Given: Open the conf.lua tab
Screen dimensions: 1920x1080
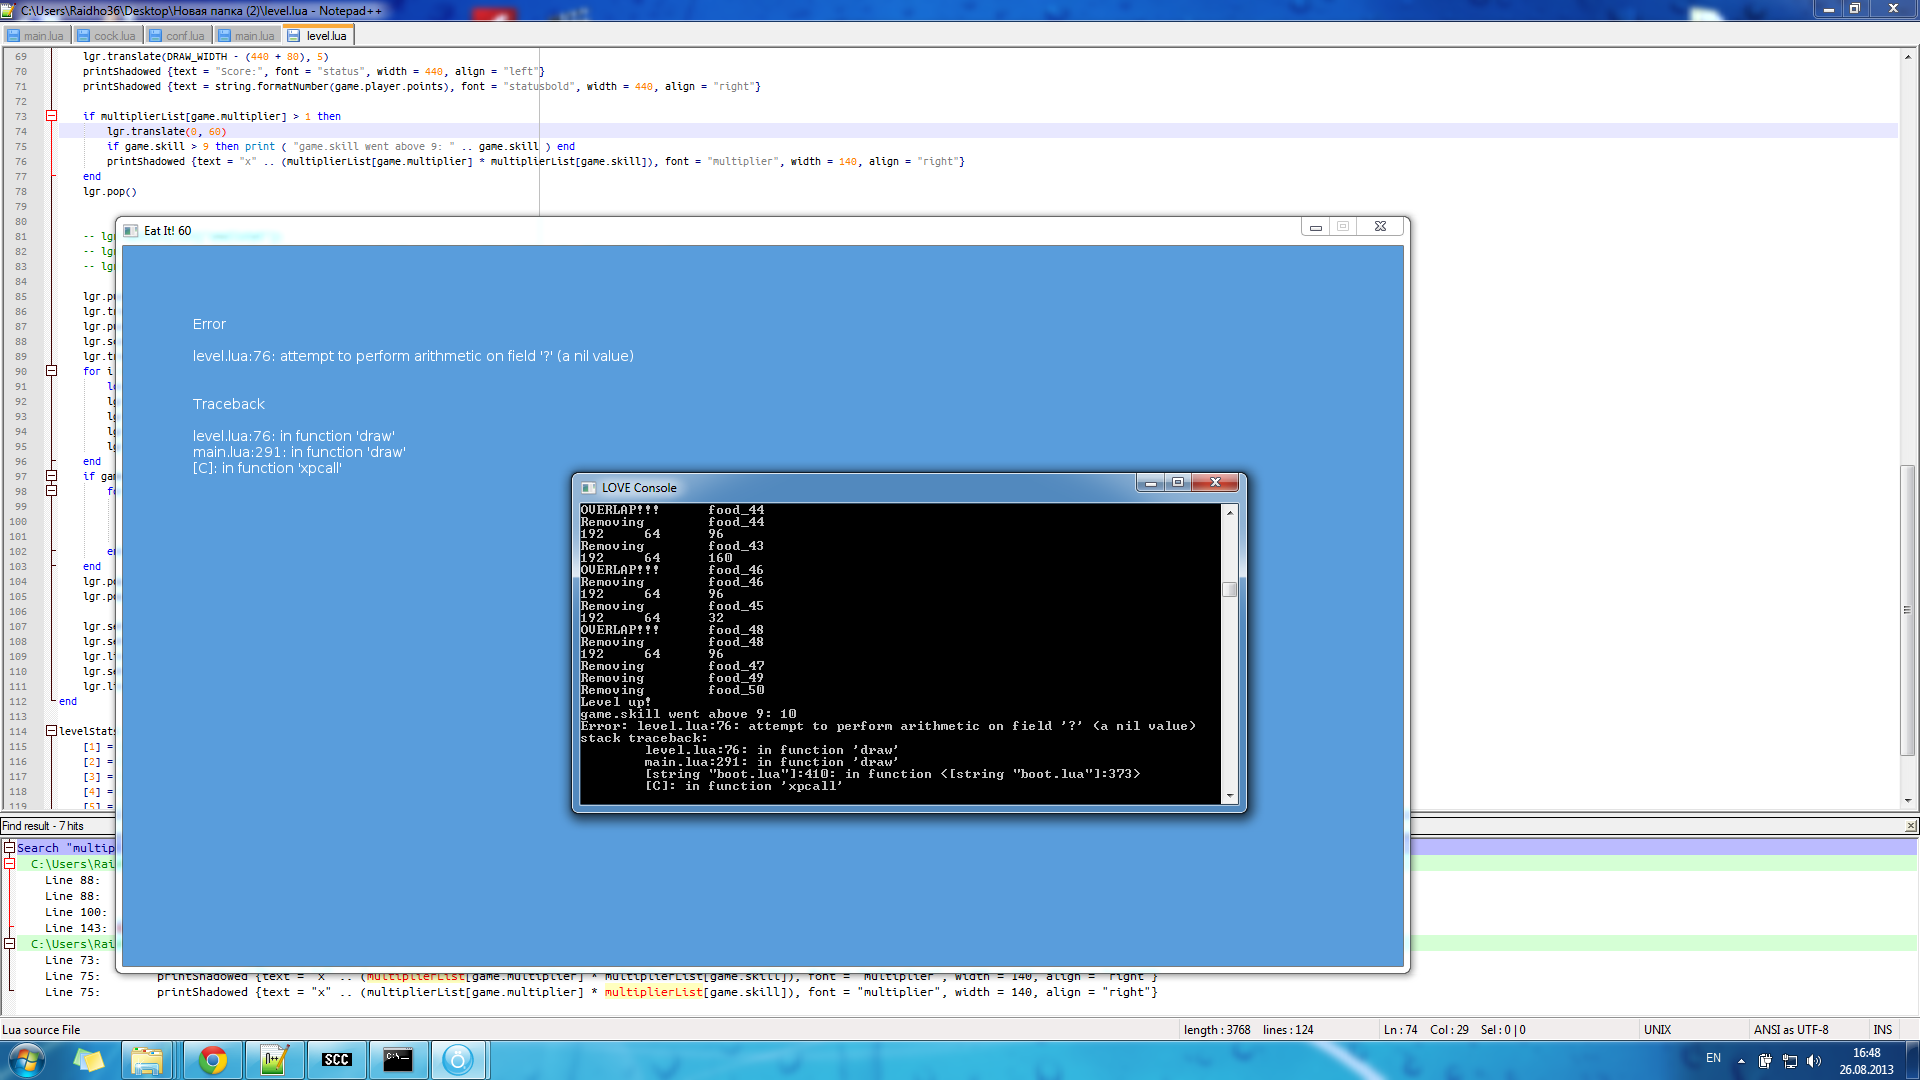Looking at the screenshot, I should pos(177,36).
